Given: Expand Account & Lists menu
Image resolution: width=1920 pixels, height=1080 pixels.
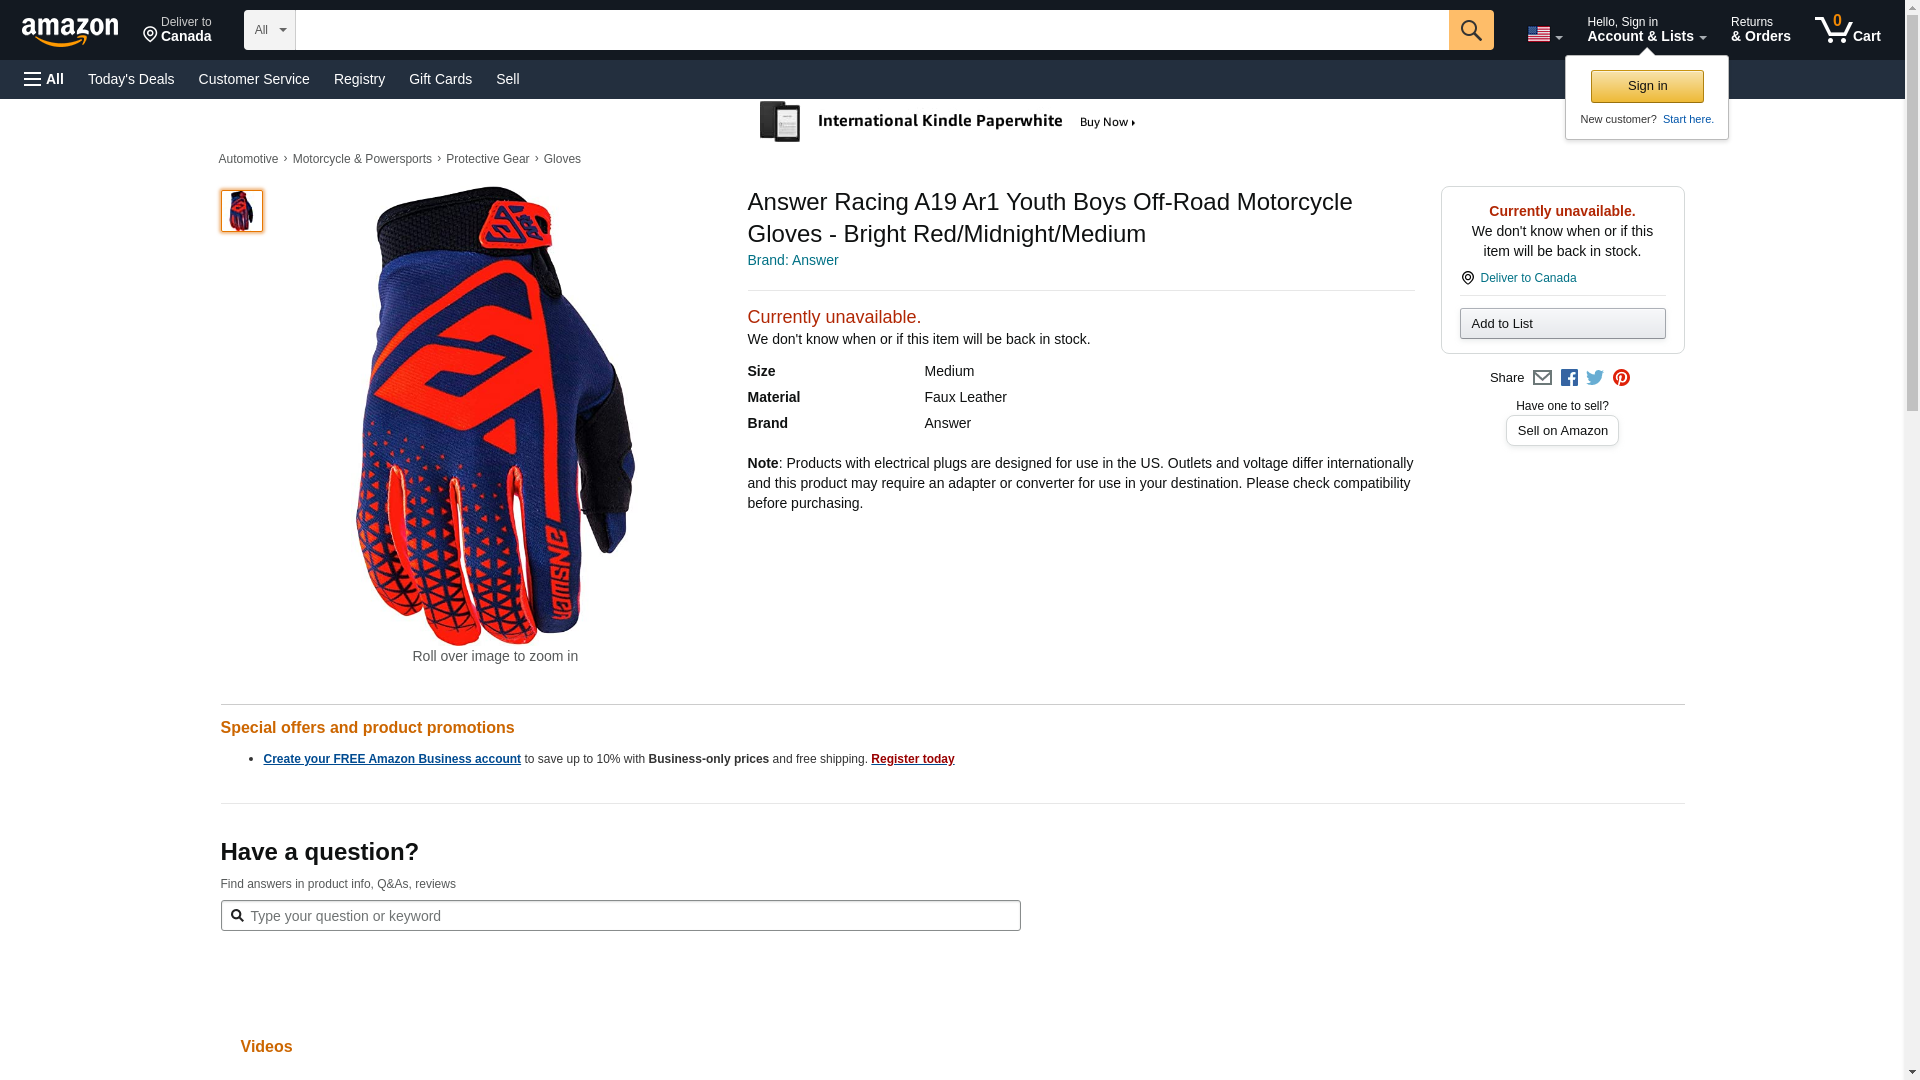Looking at the screenshot, I should 1646,30.
